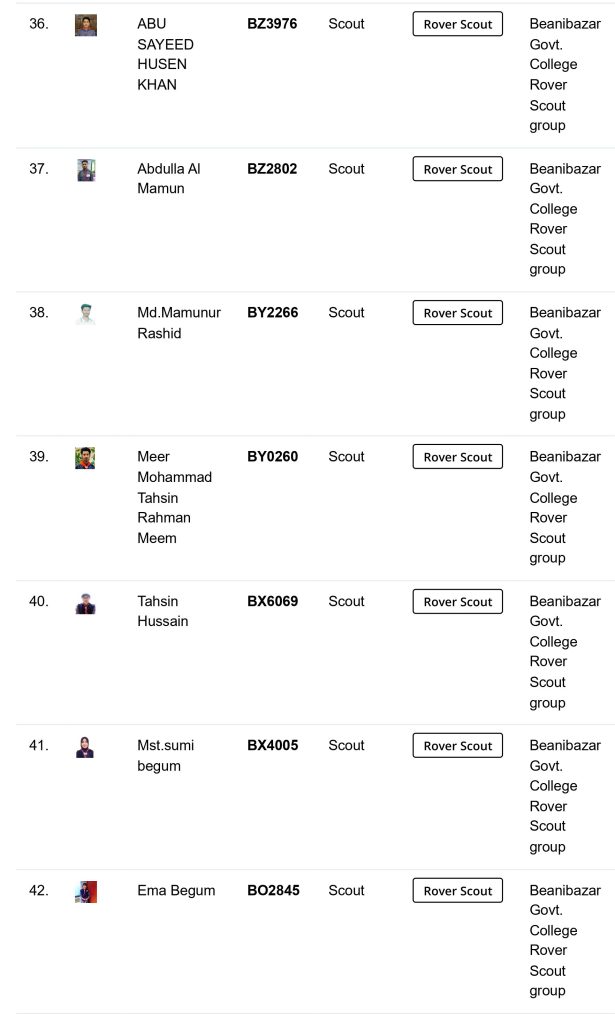Open Mst.sumi begum's profile photo

click(86, 747)
